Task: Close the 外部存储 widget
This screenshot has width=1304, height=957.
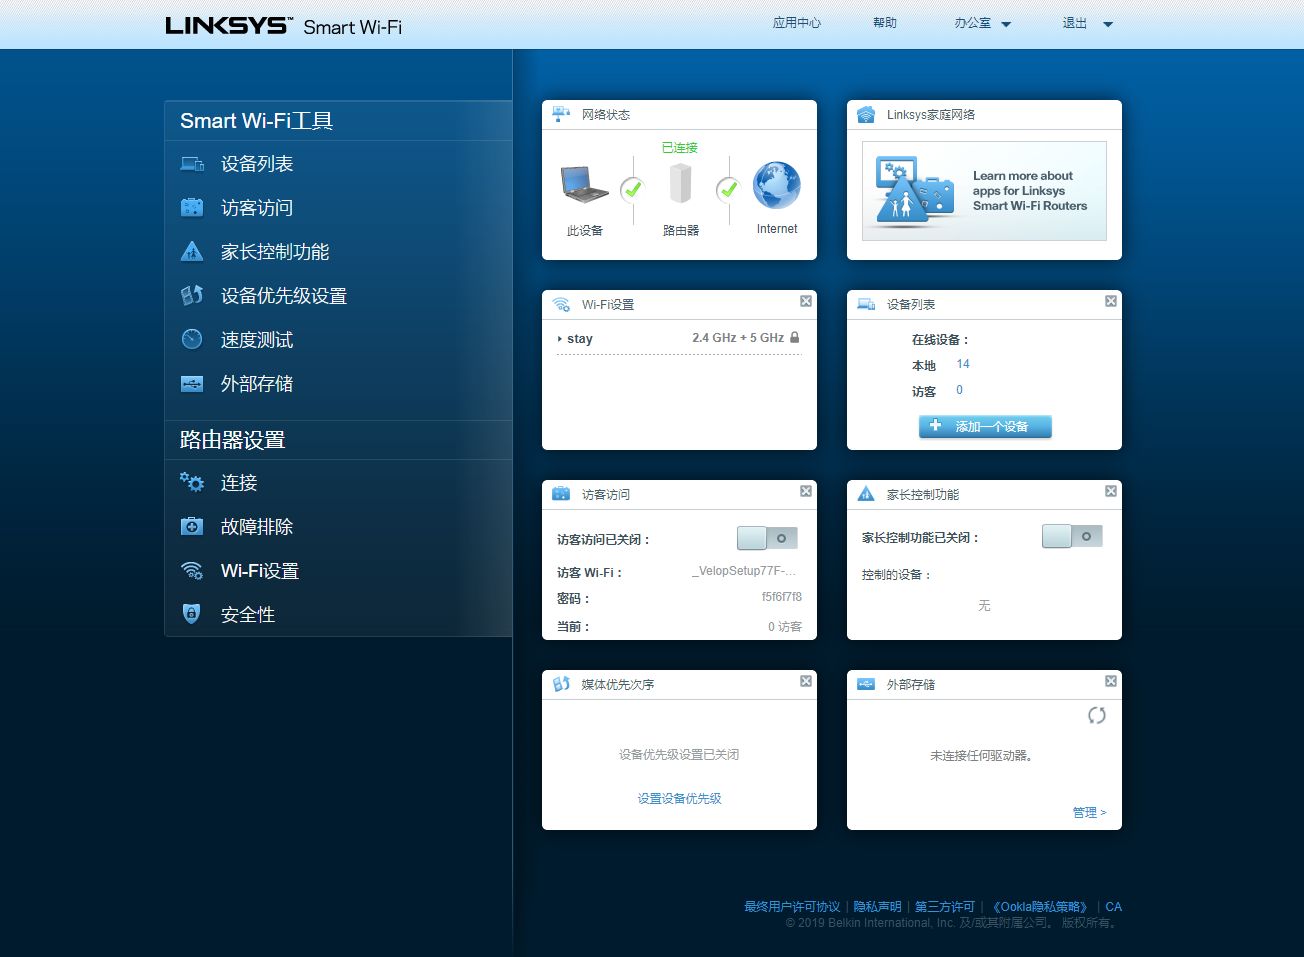Action: (1111, 681)
